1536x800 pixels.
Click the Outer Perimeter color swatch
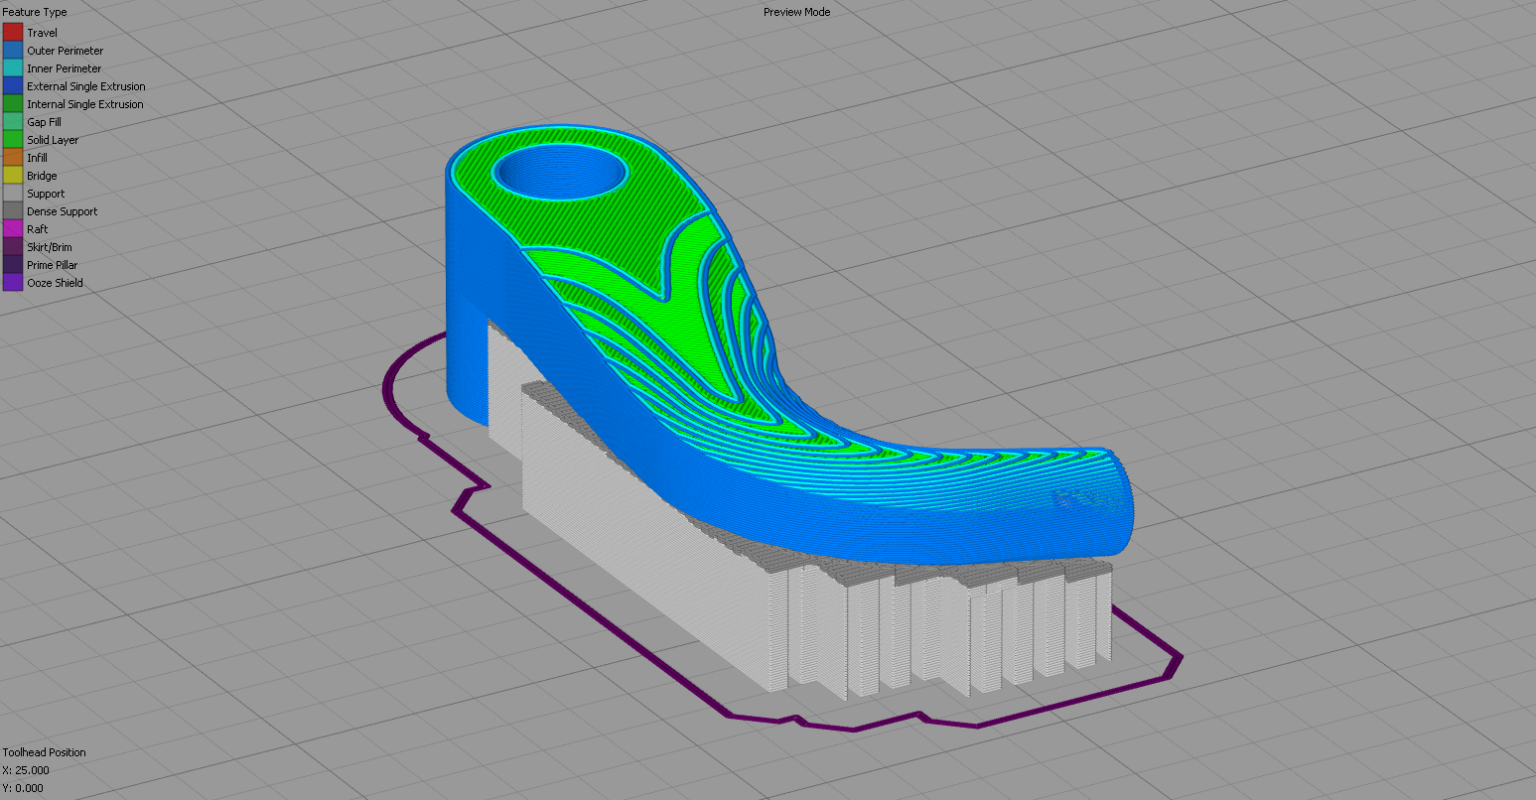click(12, 50)
